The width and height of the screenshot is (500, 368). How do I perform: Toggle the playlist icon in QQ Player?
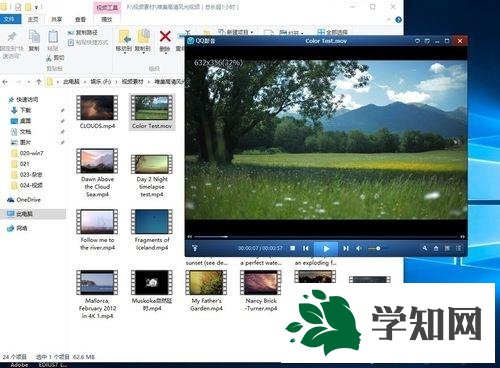point(459,248)
